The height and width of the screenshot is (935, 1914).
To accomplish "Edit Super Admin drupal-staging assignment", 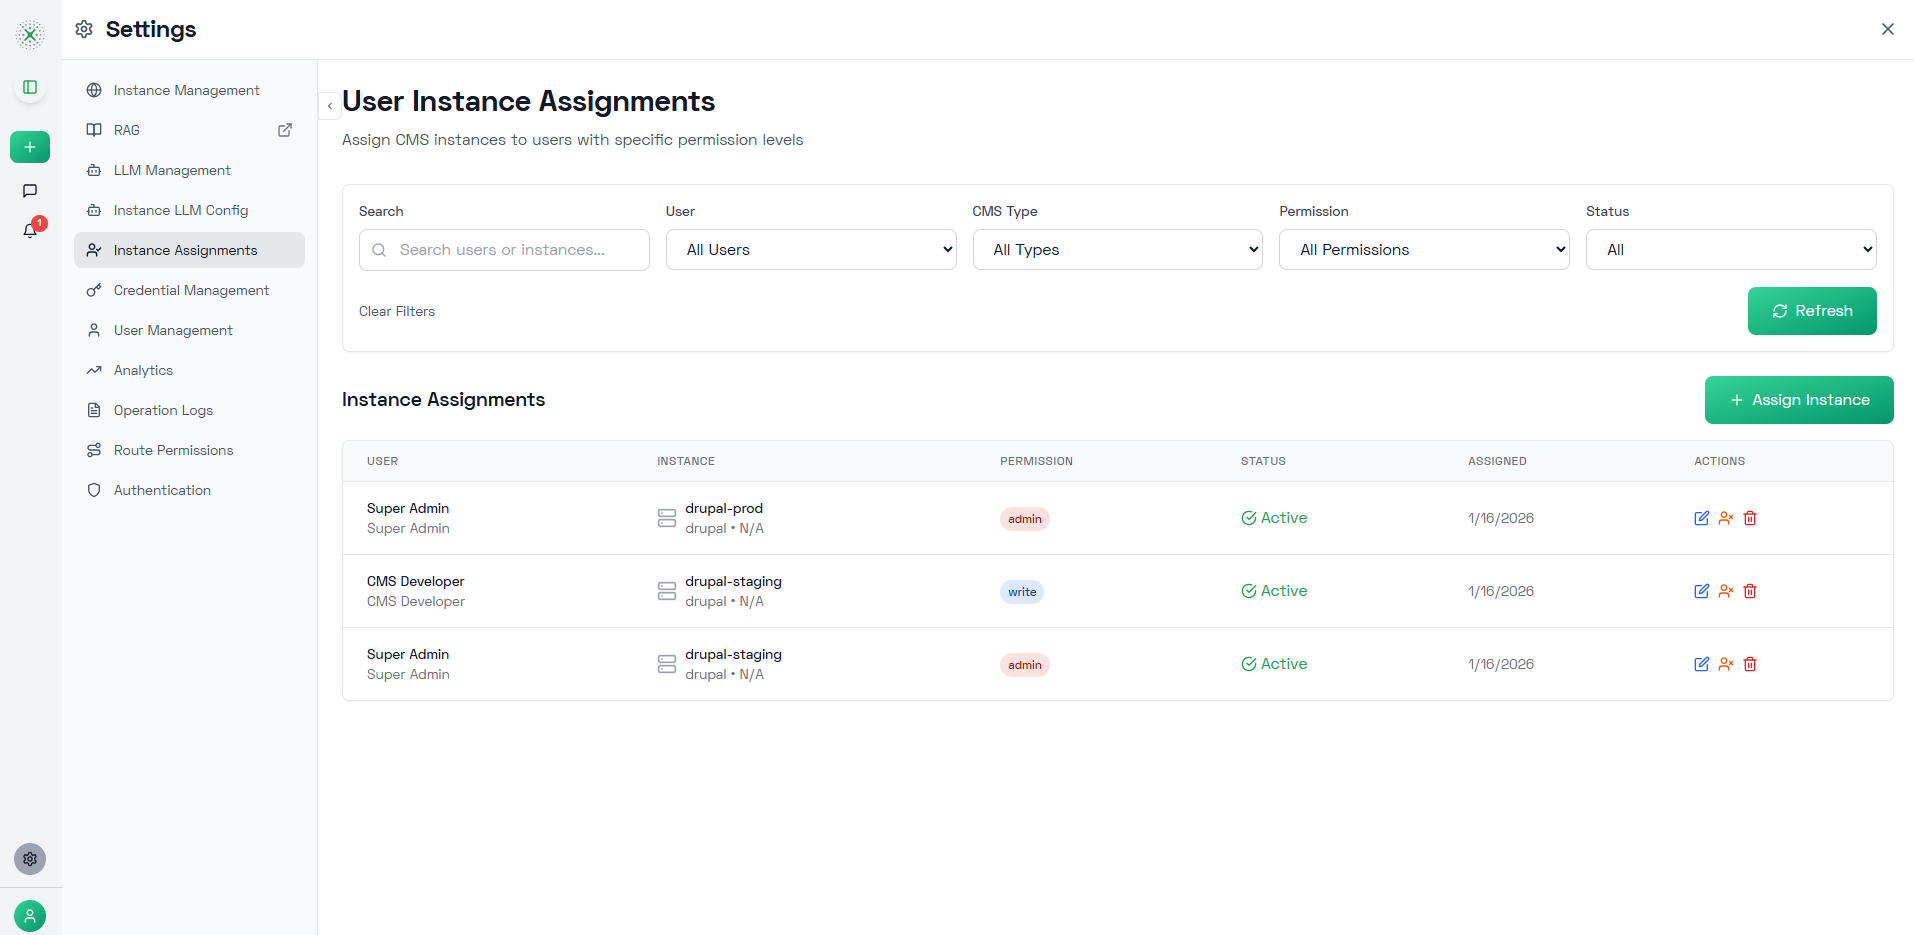I will (x=1702, y=664).
